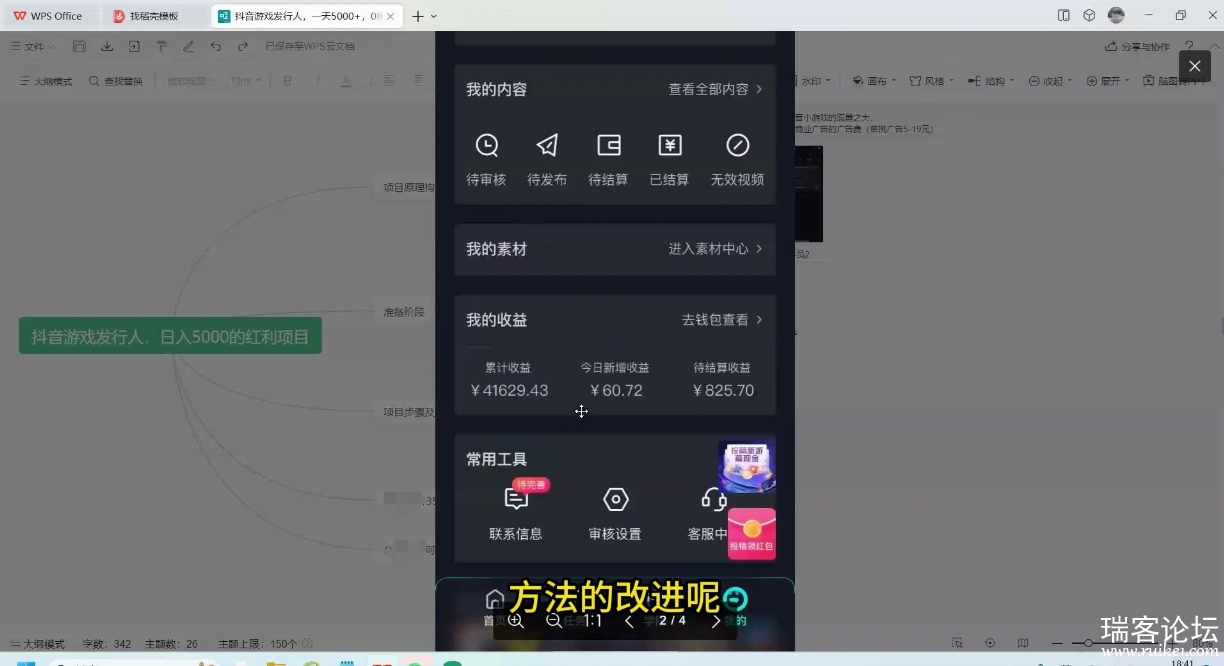Image resolution: width=1224 pixels, height=666 pixels.
Task: Open 查找替换 find and replace
Action: (x=116, y=81)
